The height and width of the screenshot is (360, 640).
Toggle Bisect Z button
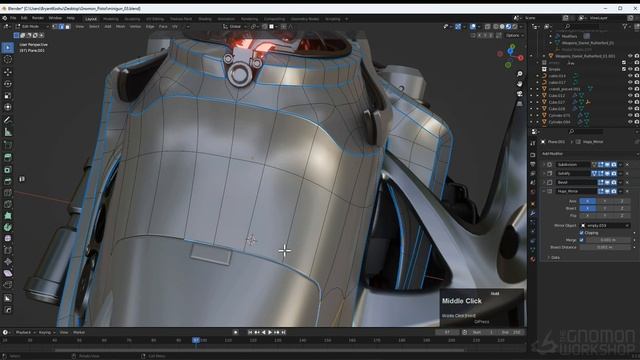click(622, 208)
